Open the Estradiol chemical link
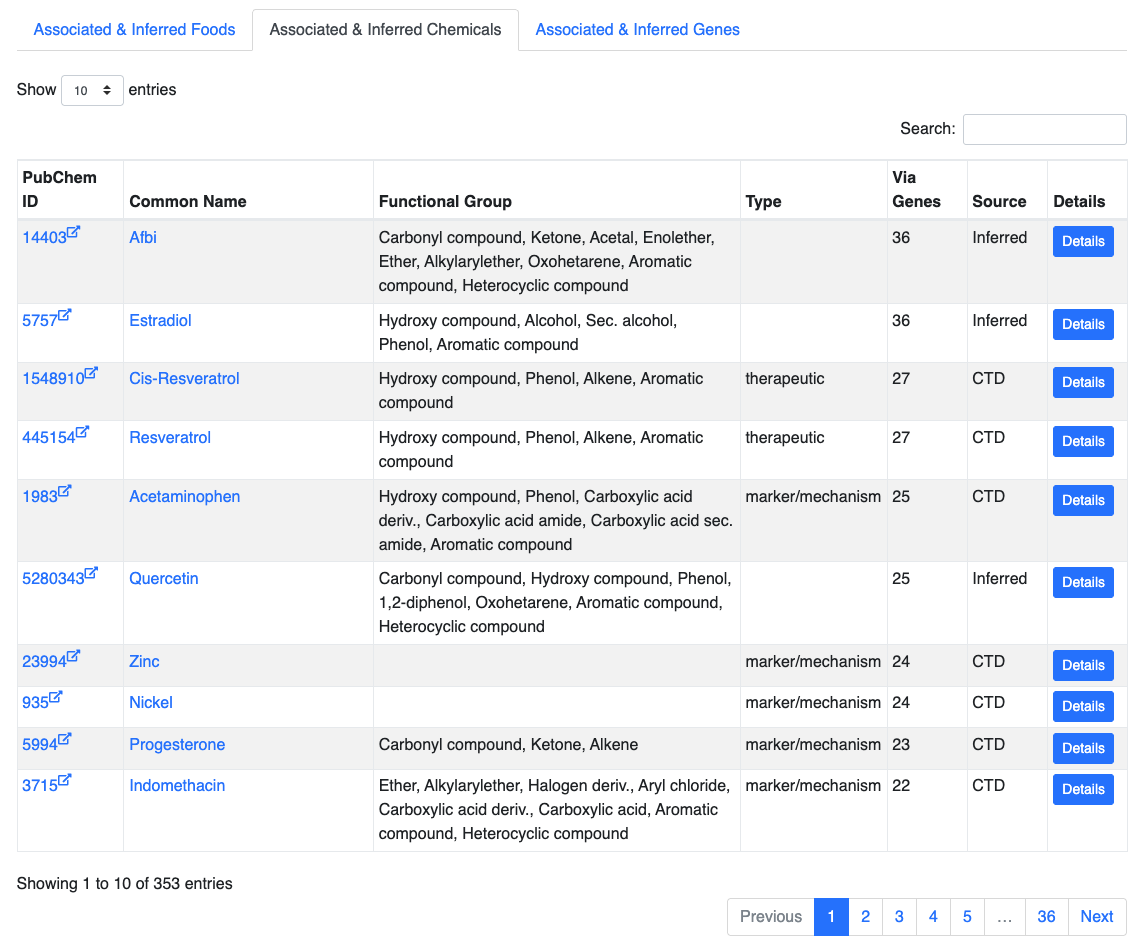Screen dimensions: 1148x944 160,320
